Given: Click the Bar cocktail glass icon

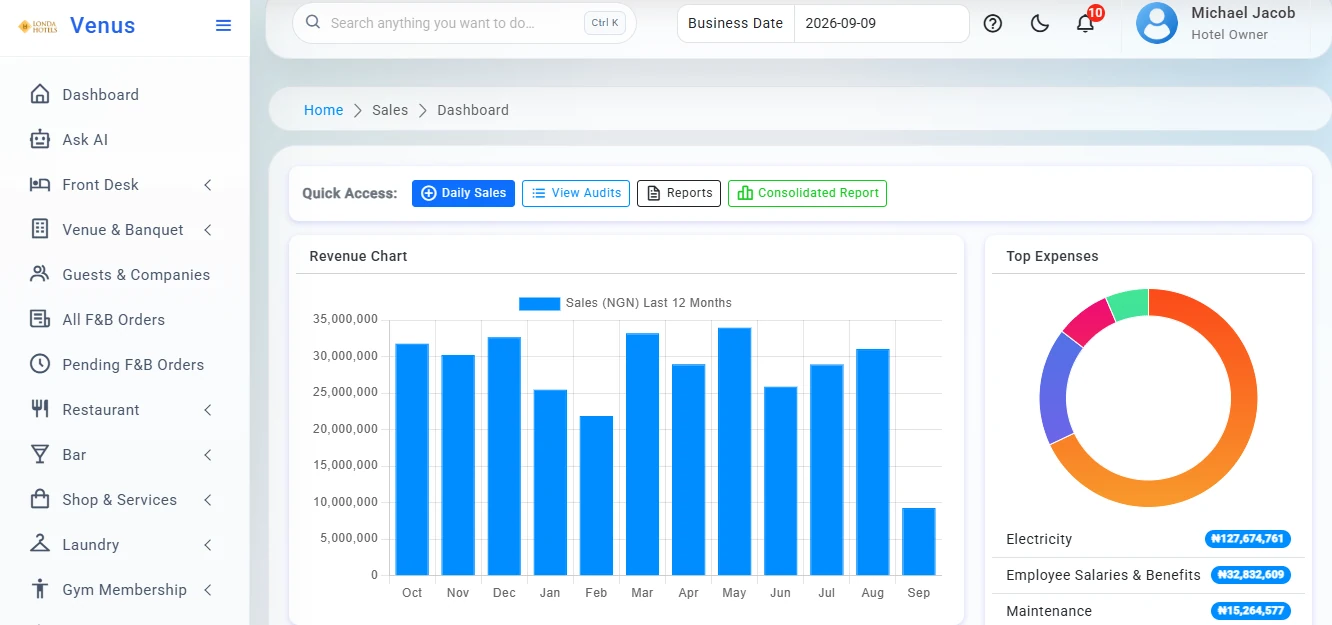Looking at the screenshot, I should point(40,454).
